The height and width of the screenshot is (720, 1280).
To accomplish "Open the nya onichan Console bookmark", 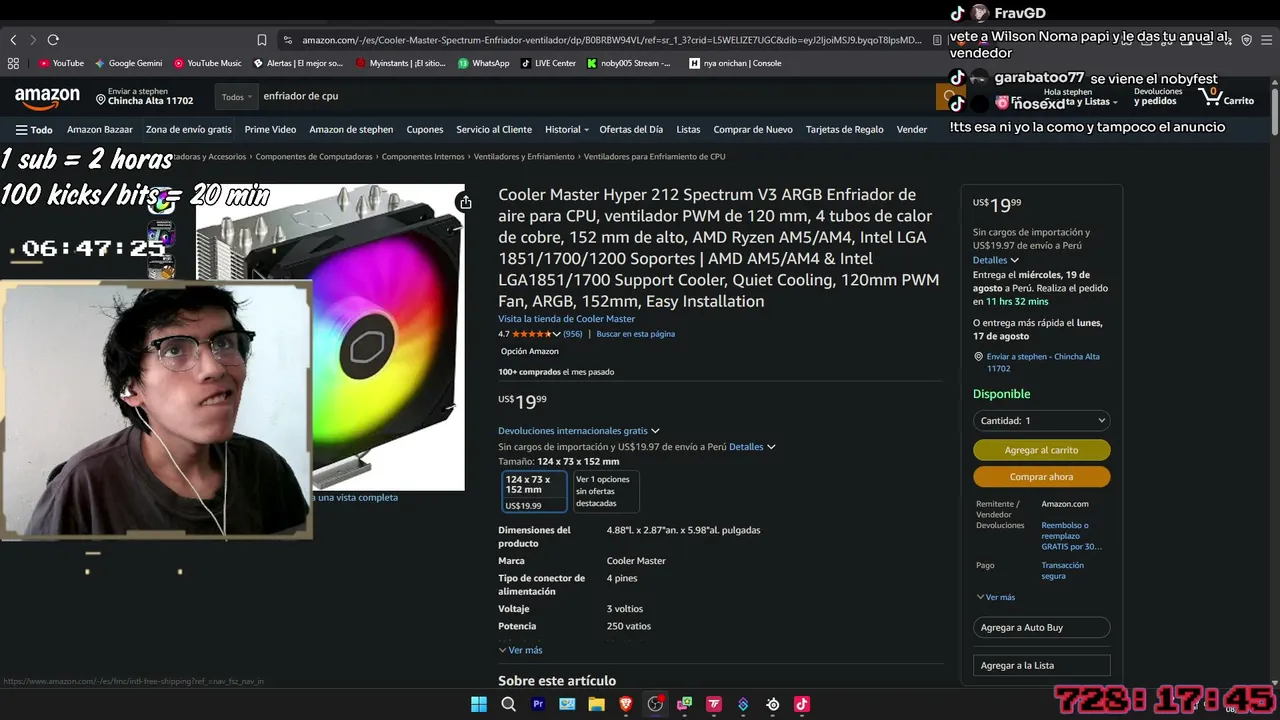I will click(x=736, y=63).
